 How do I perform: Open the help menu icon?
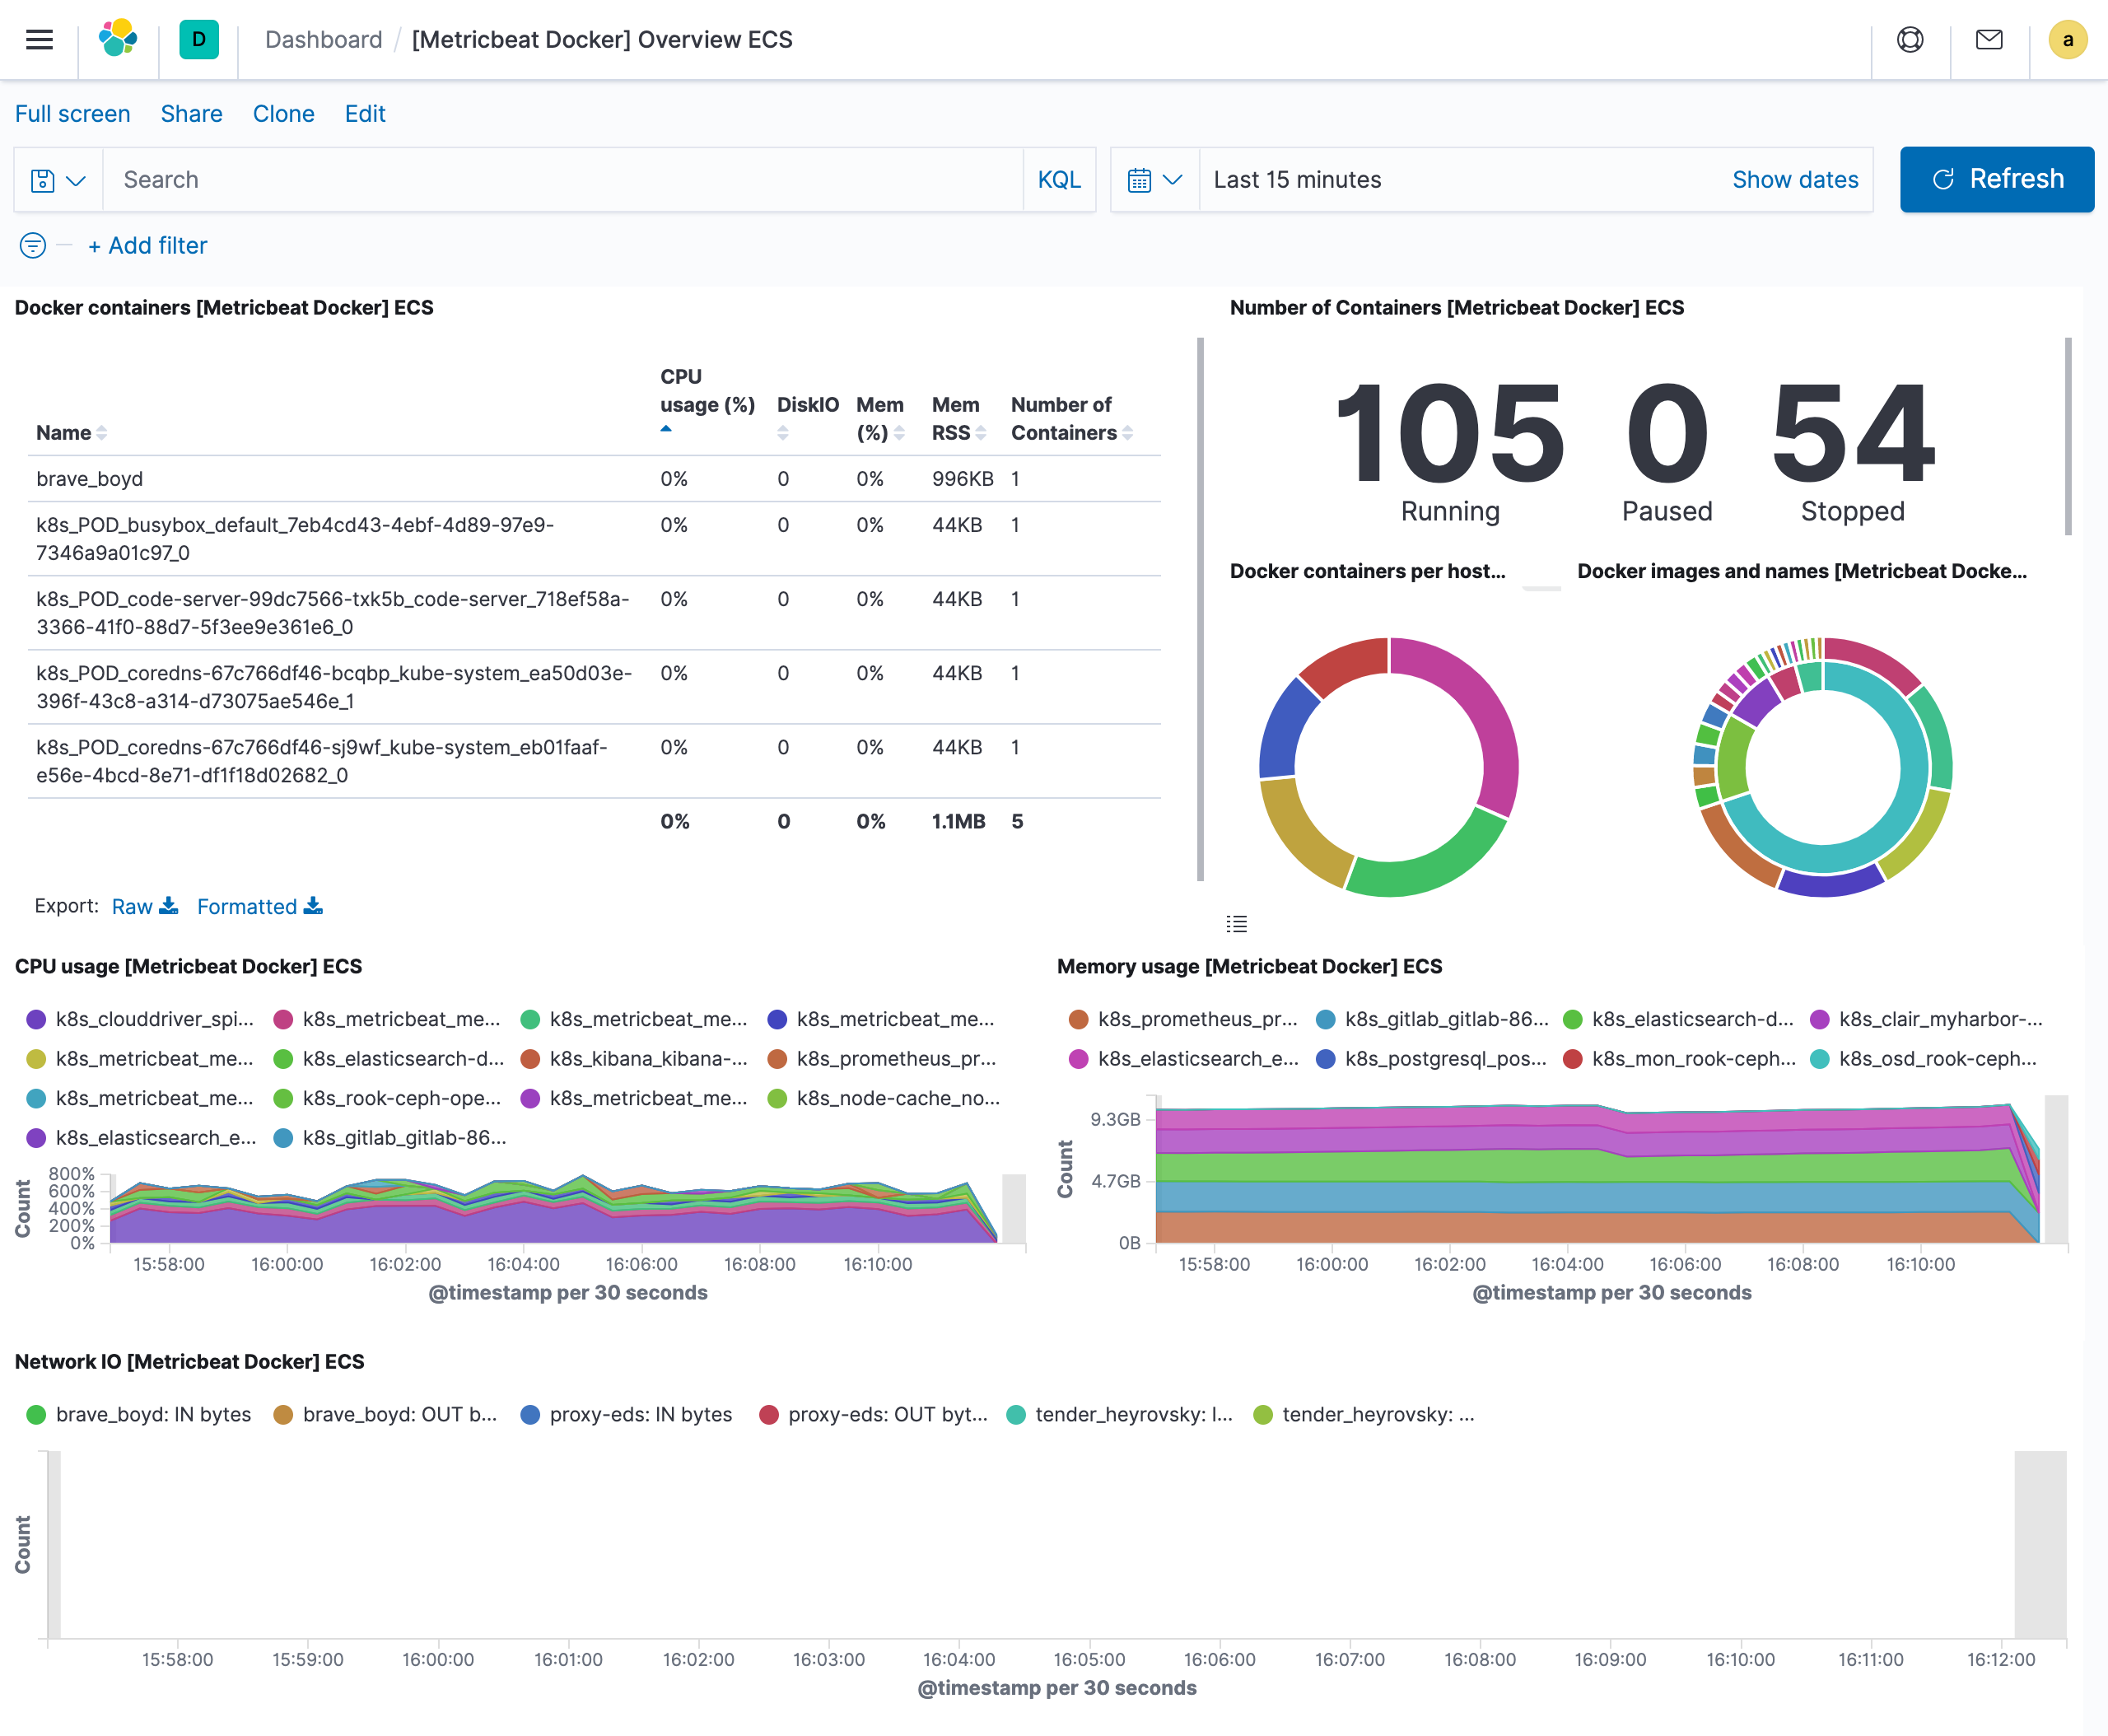tap(1910, 39)
